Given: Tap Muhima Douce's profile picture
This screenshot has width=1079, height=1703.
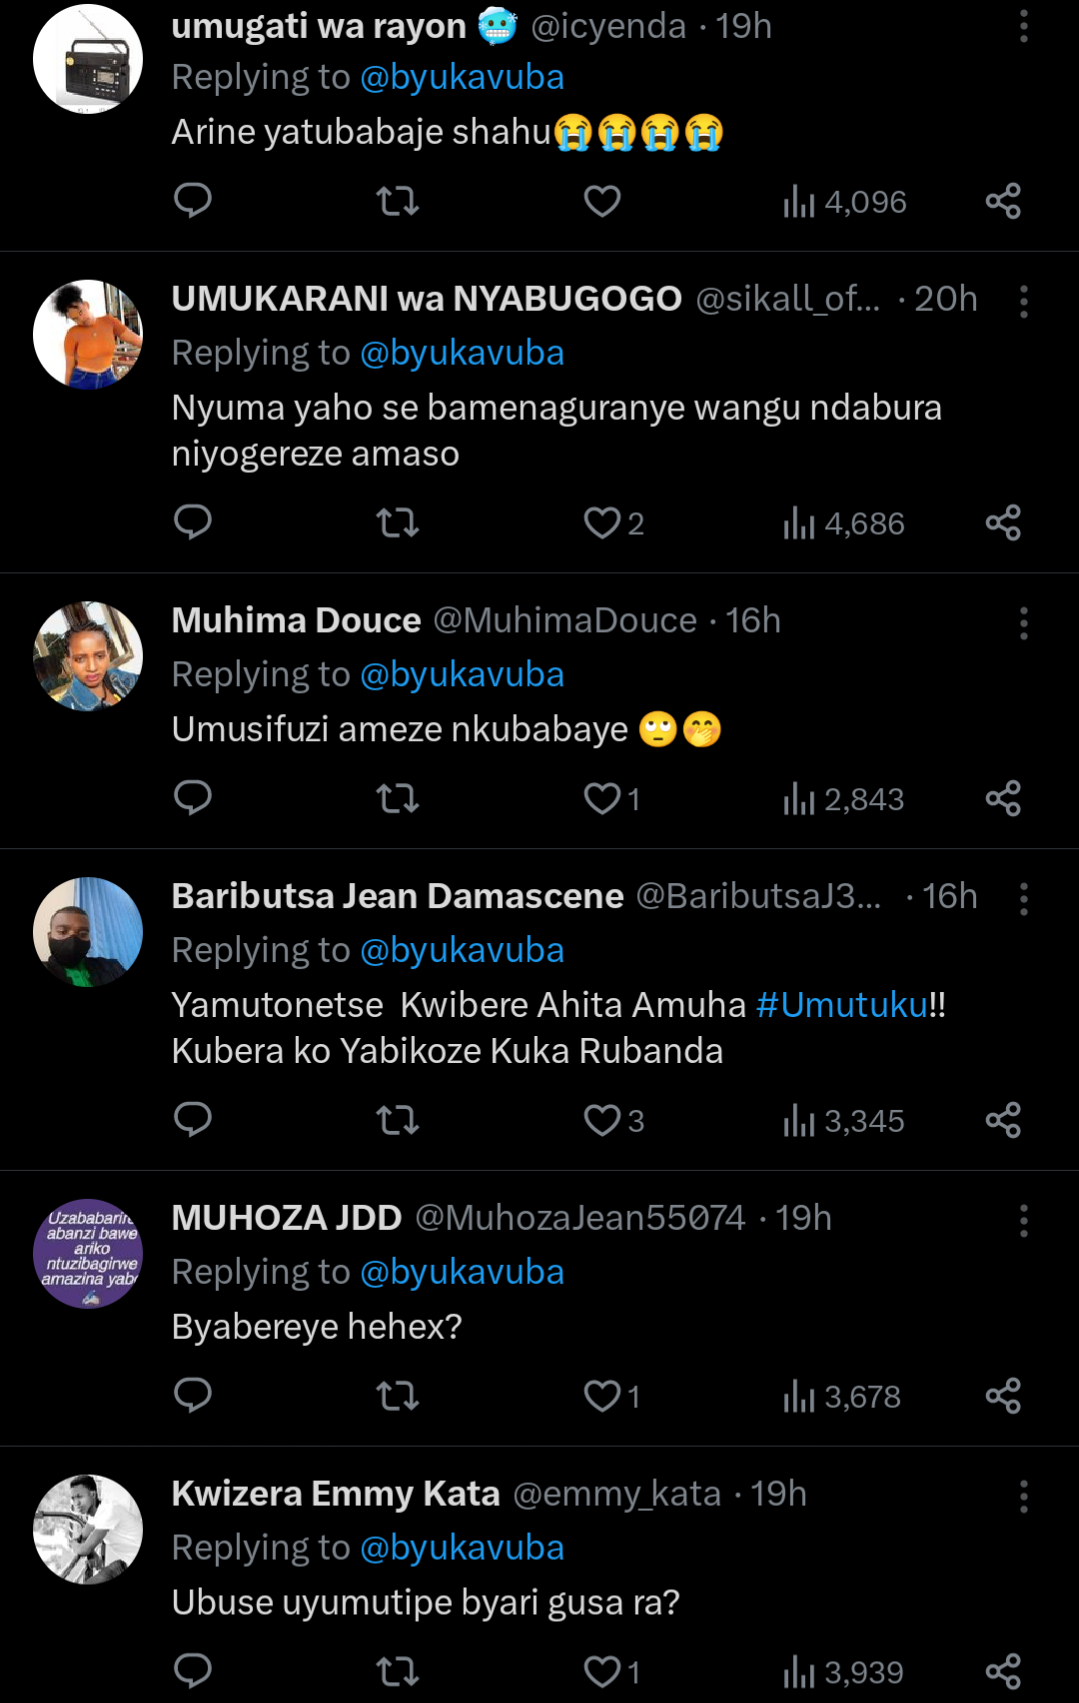Looking at the screenshot, I should pyautogui.click(x=88, y=656).
